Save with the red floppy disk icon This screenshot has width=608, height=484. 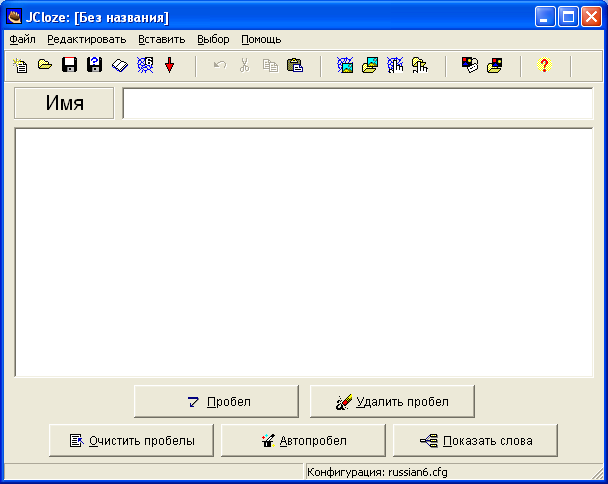point(70,65)
